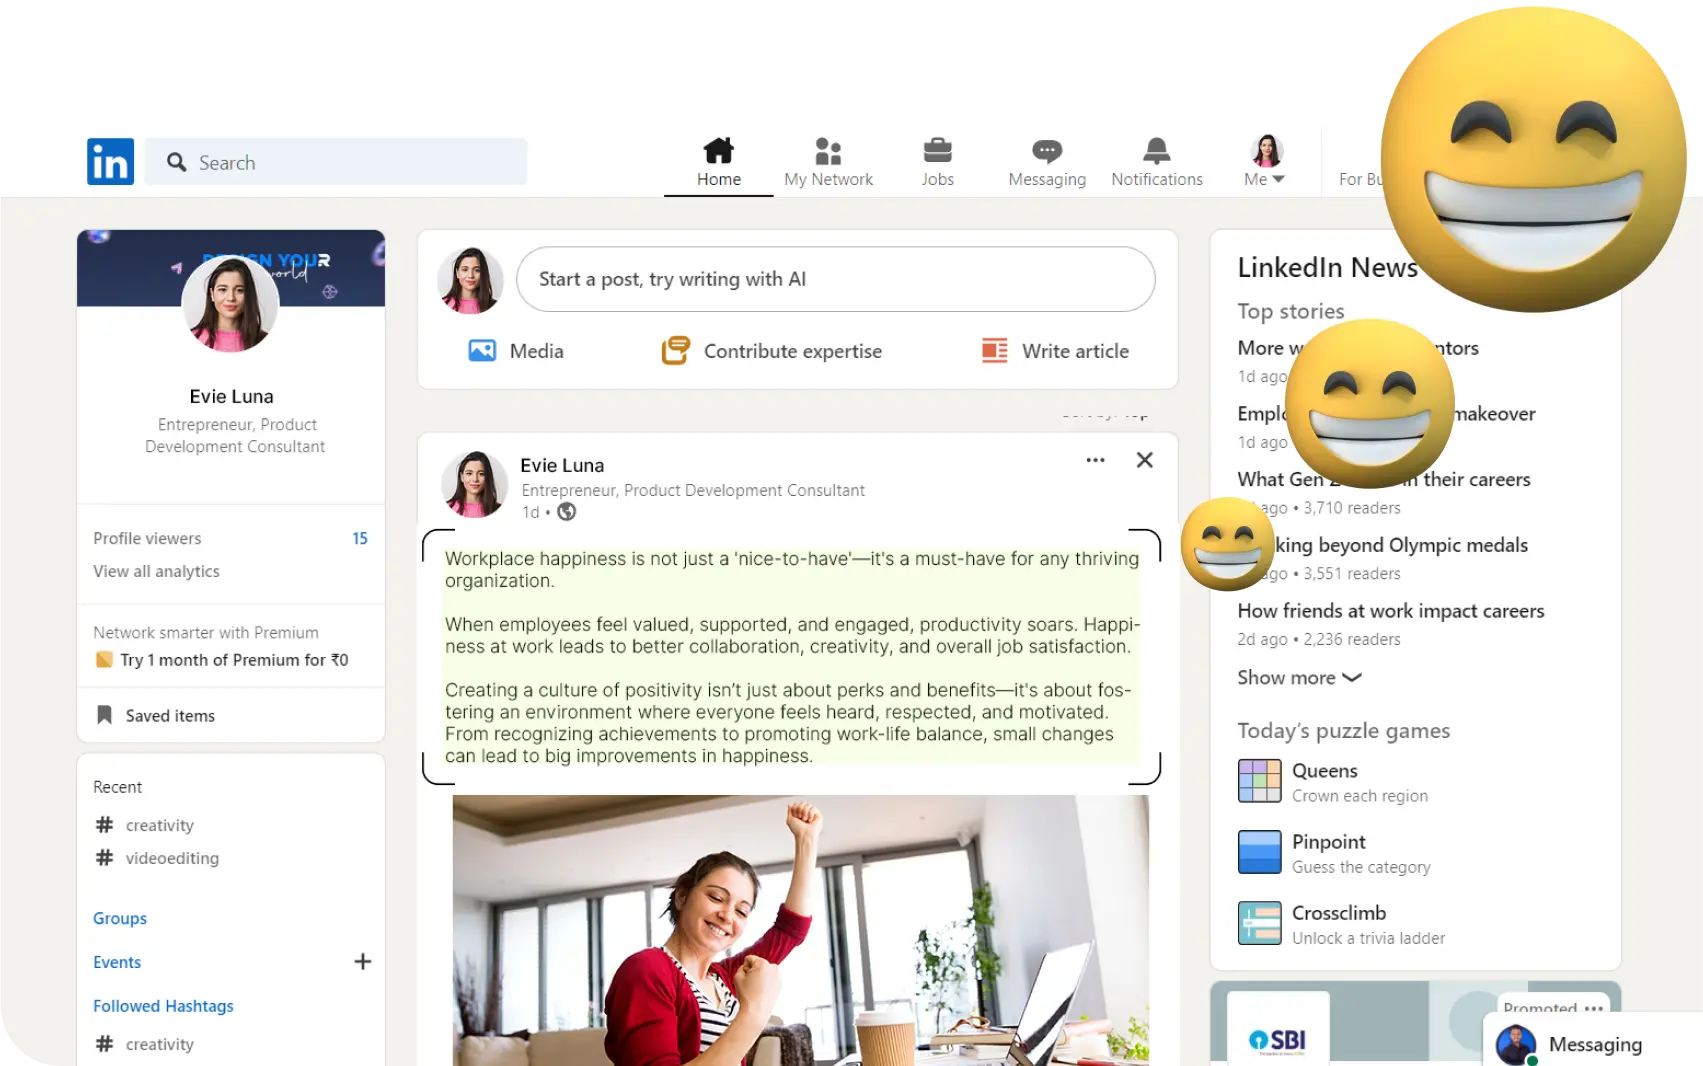Viewport: 1703px width, 1066px height.
Task: Add a new event with plus icon
Action: pyautogui.click(x=362, y=961)
